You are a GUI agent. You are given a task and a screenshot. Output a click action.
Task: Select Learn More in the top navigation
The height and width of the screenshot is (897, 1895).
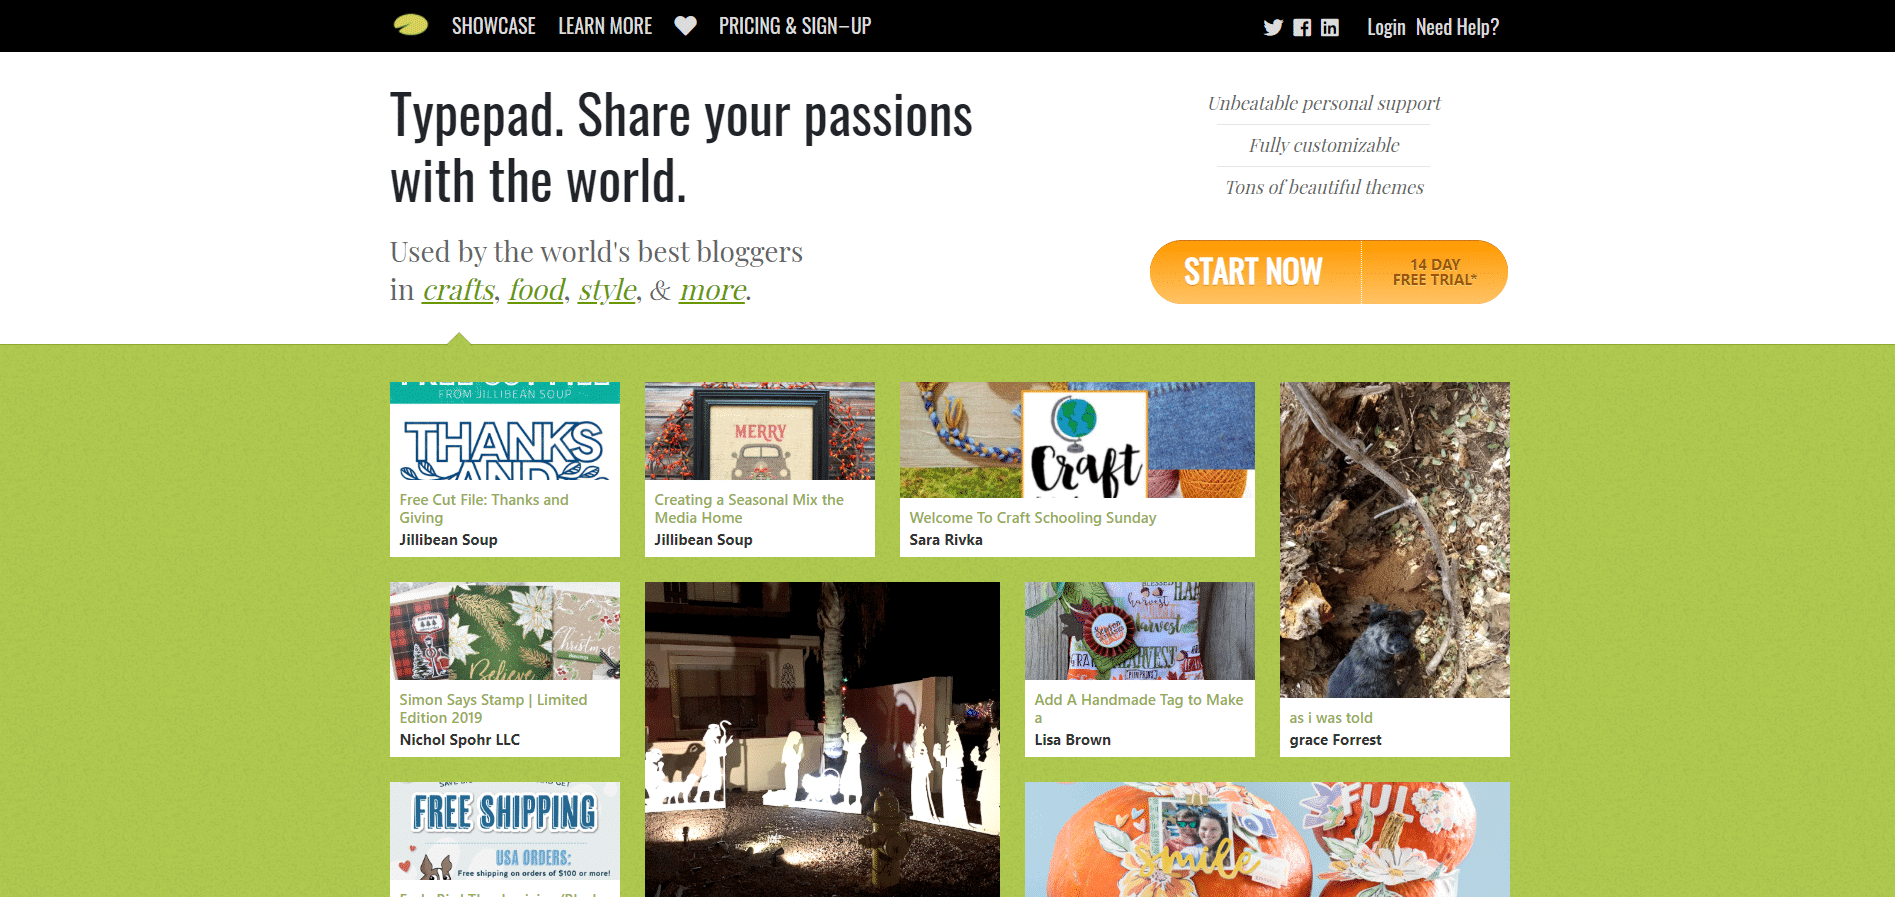pyautogui.click(x=605, y=26)
